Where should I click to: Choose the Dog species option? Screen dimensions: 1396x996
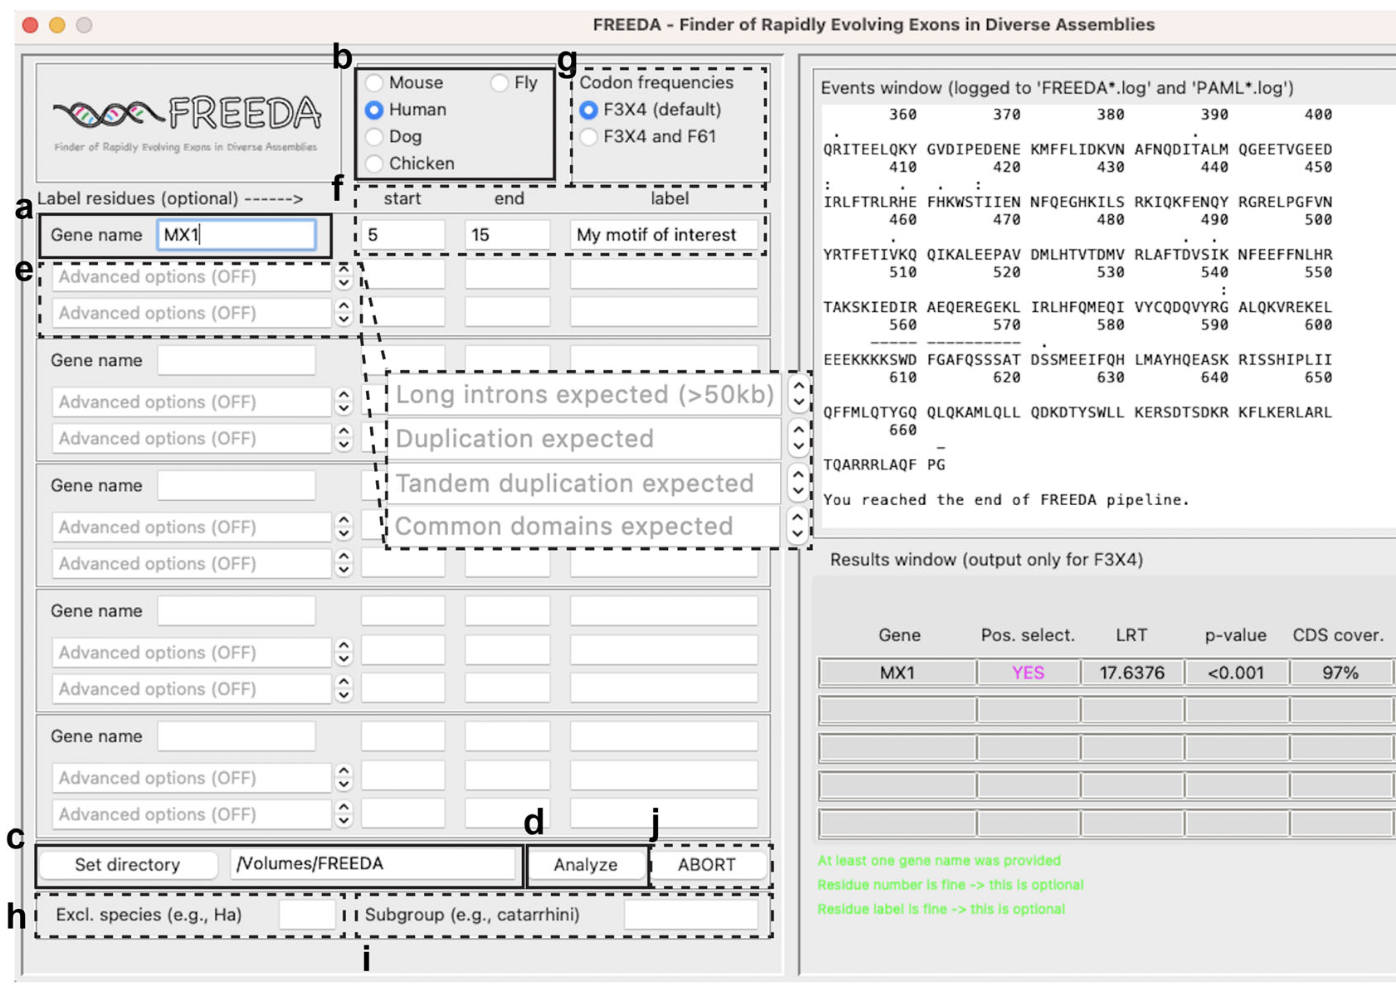coord(374,136)
